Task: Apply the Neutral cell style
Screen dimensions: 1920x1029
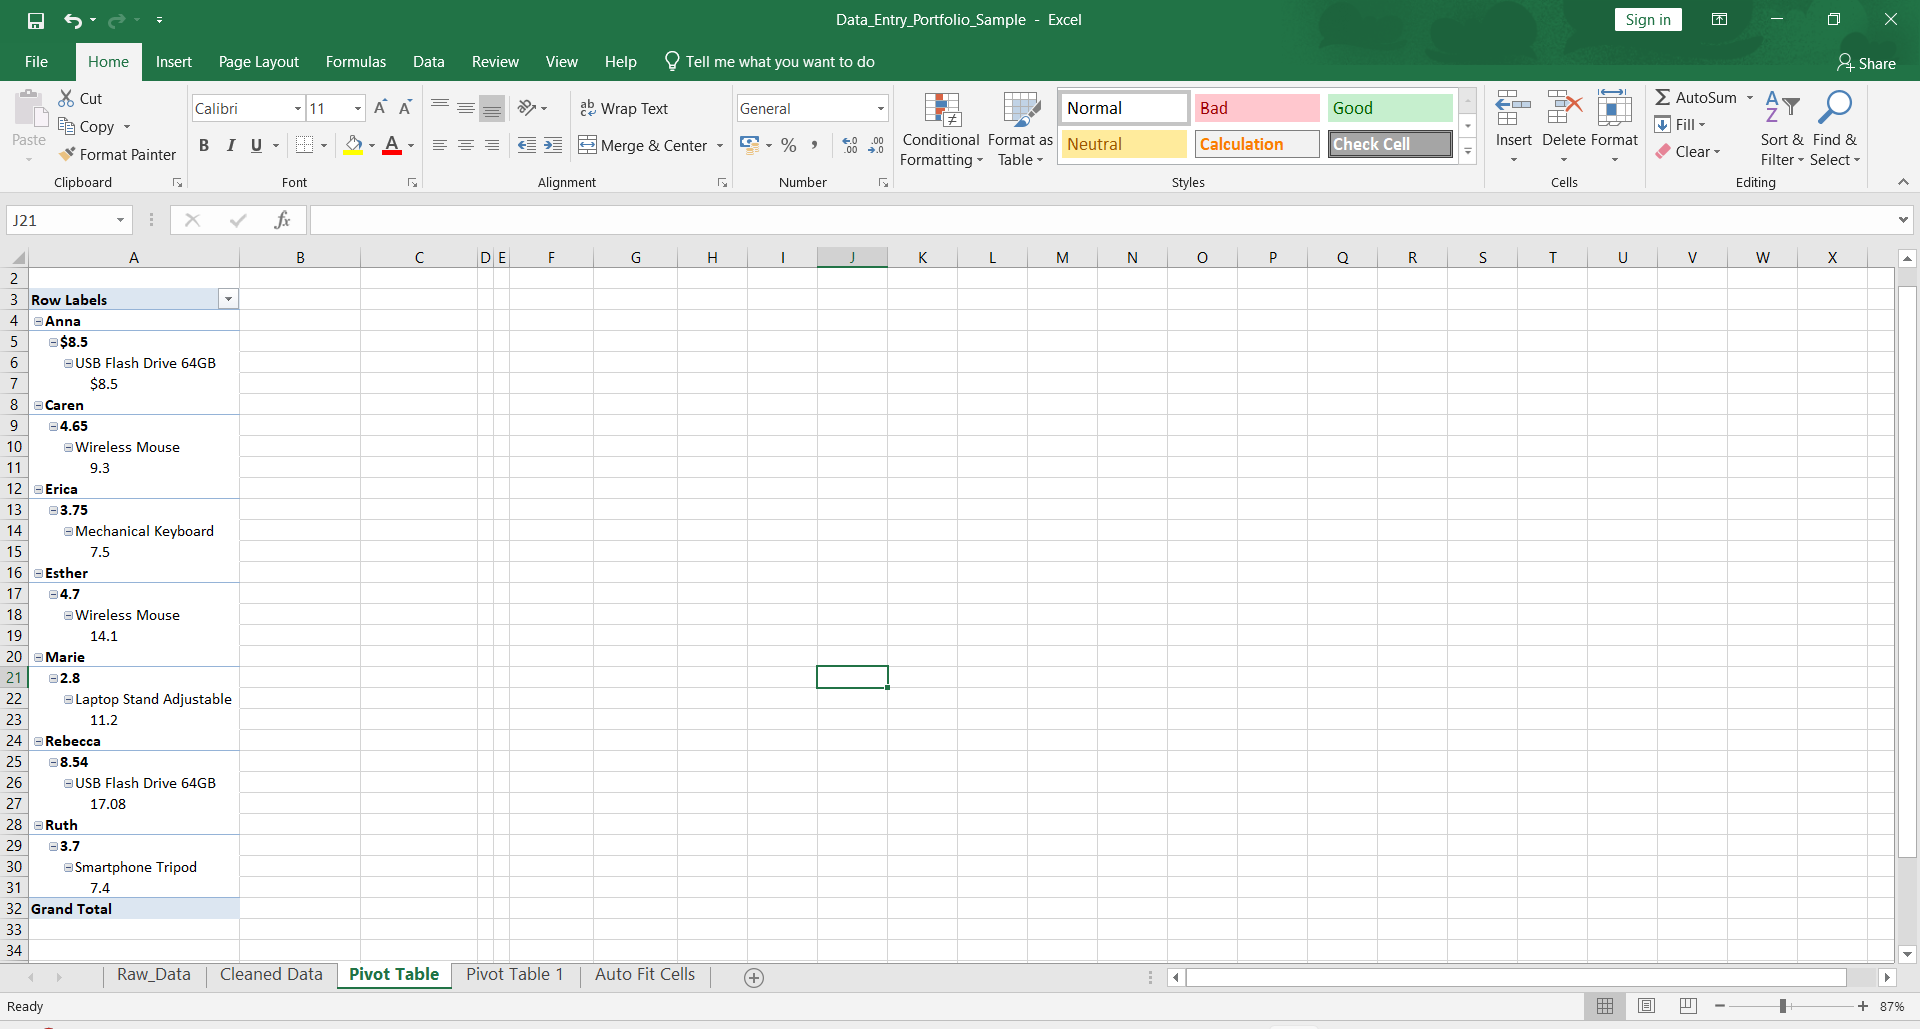Action: (x=1124, y=144)
